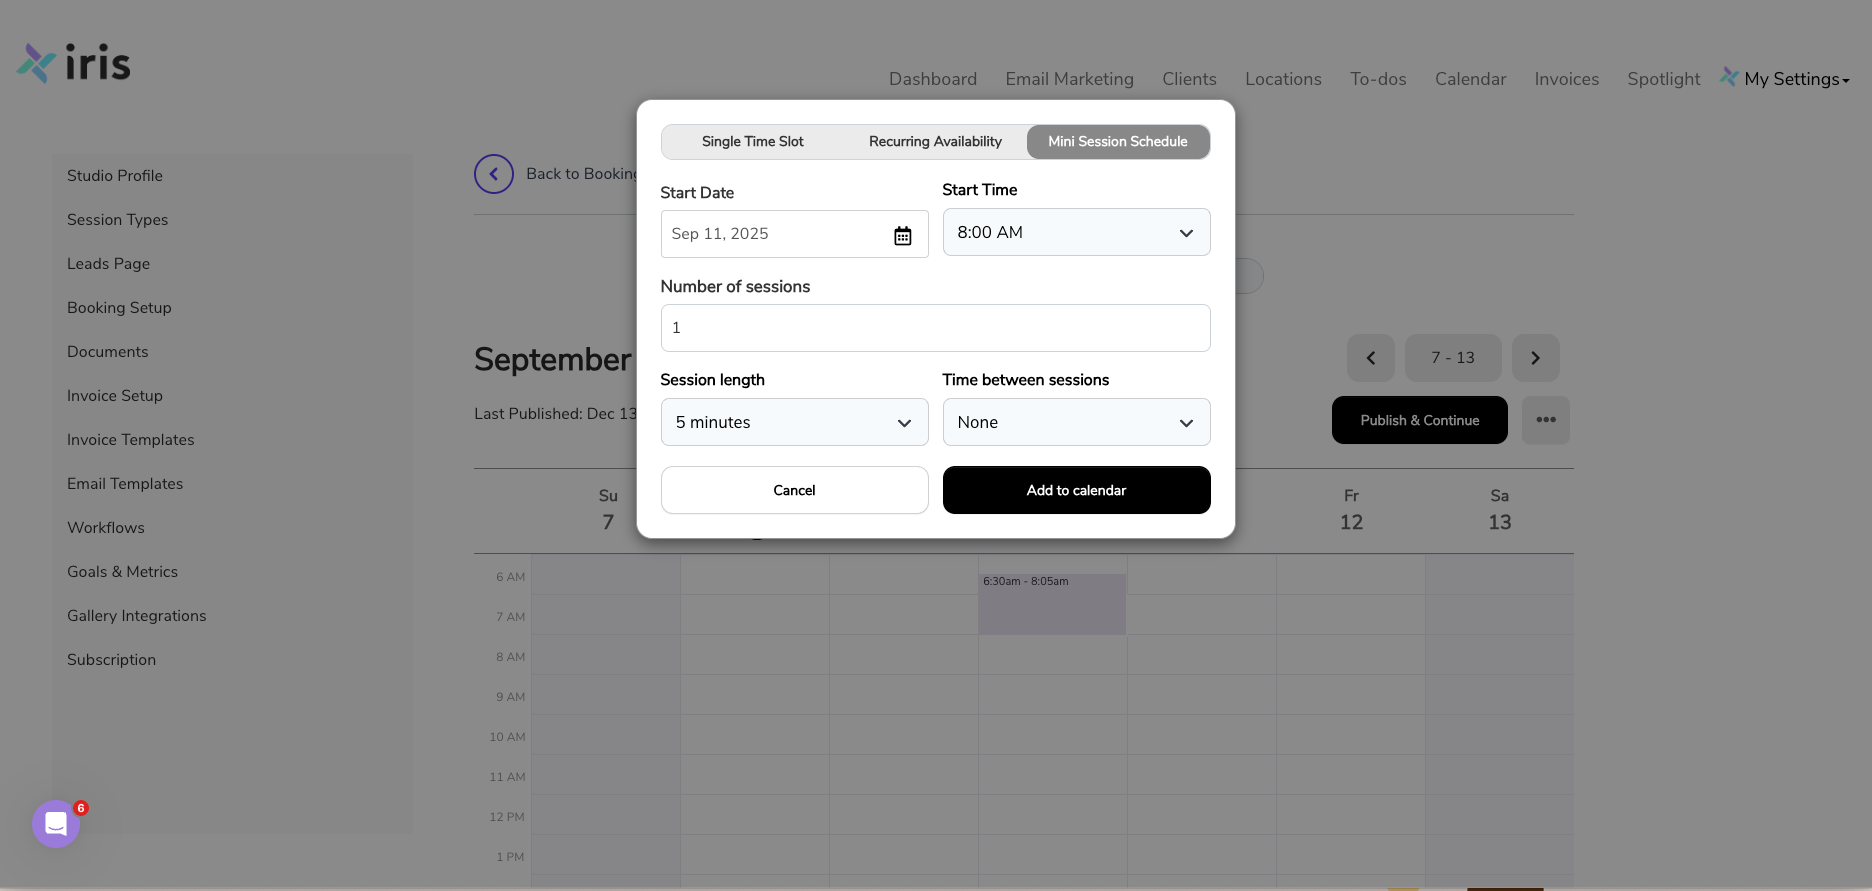Expand the My Settings caret
This screenshot has height=891, width=1872.
[1847, 79]
